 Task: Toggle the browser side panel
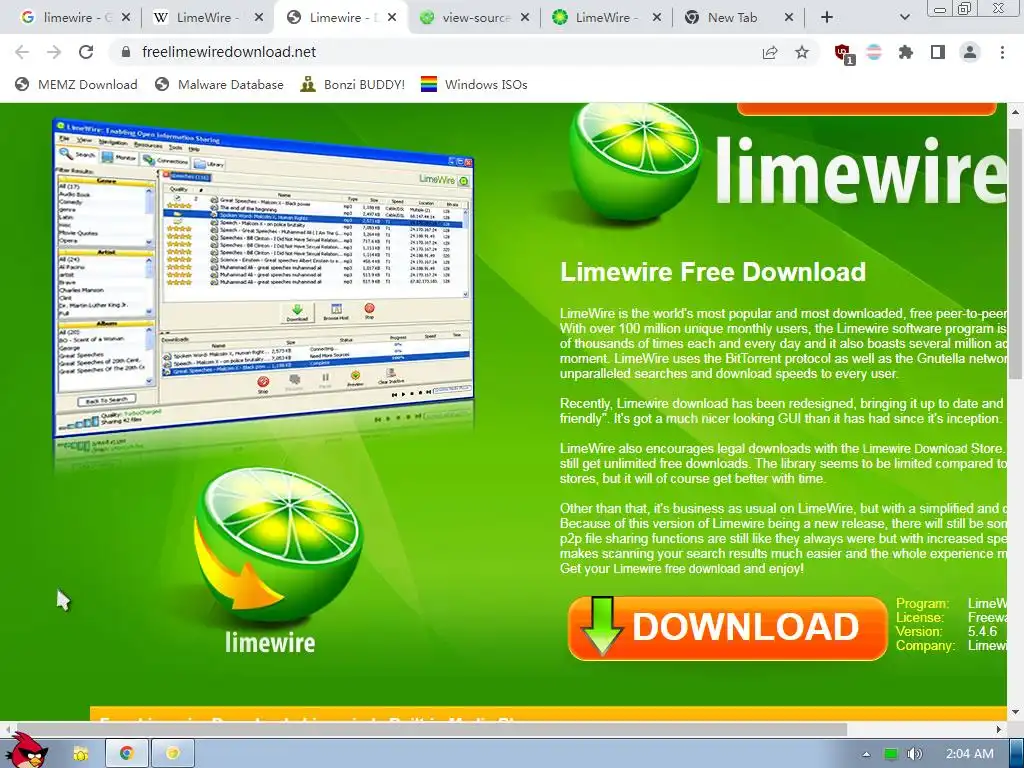click(x=938, y=52)
